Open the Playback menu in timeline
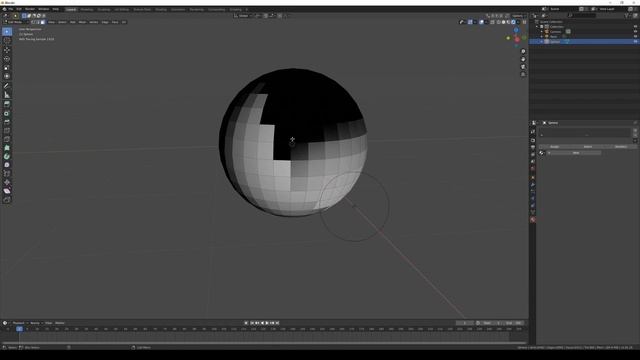The width and height of the screenshot is (640, 360). pos(19,323)
